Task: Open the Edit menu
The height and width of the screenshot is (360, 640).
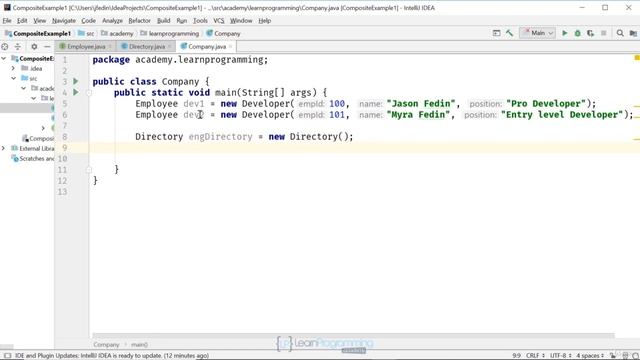Action: (22, 20)
